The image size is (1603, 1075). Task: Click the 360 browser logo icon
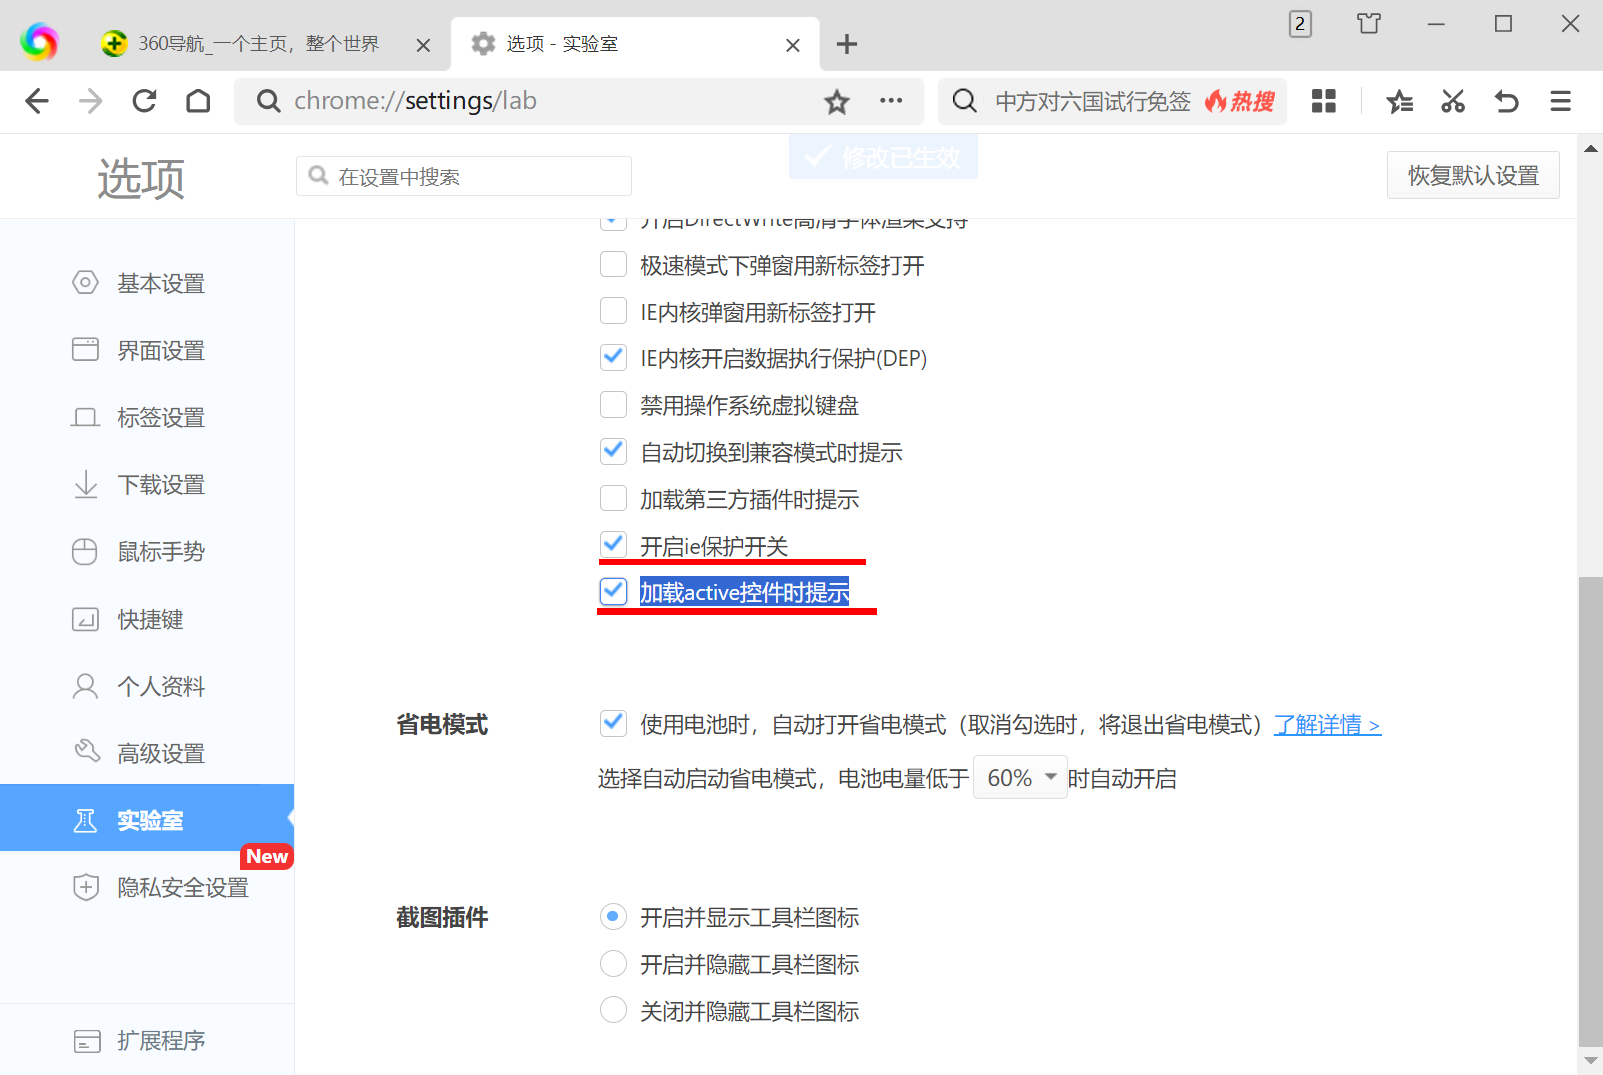coord(39,42)
